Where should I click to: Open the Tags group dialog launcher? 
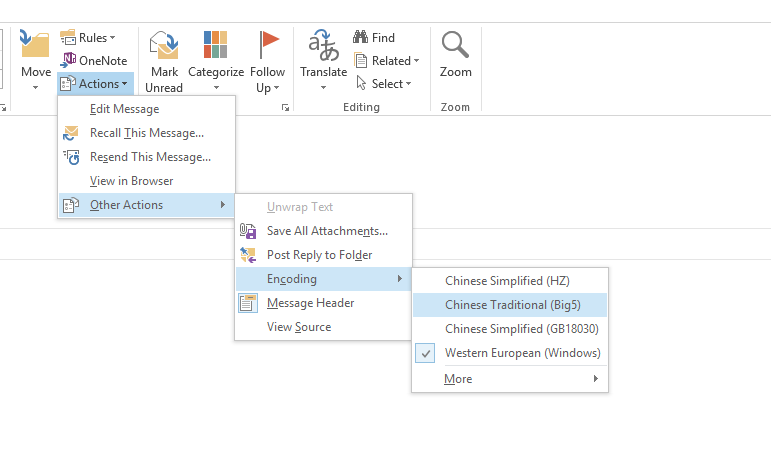point(285,108)
